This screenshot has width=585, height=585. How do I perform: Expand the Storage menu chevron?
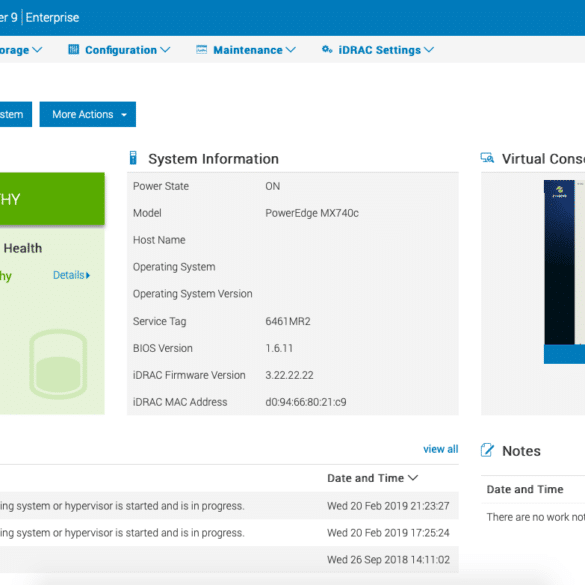pyautogui.click(x=37, y=50)
